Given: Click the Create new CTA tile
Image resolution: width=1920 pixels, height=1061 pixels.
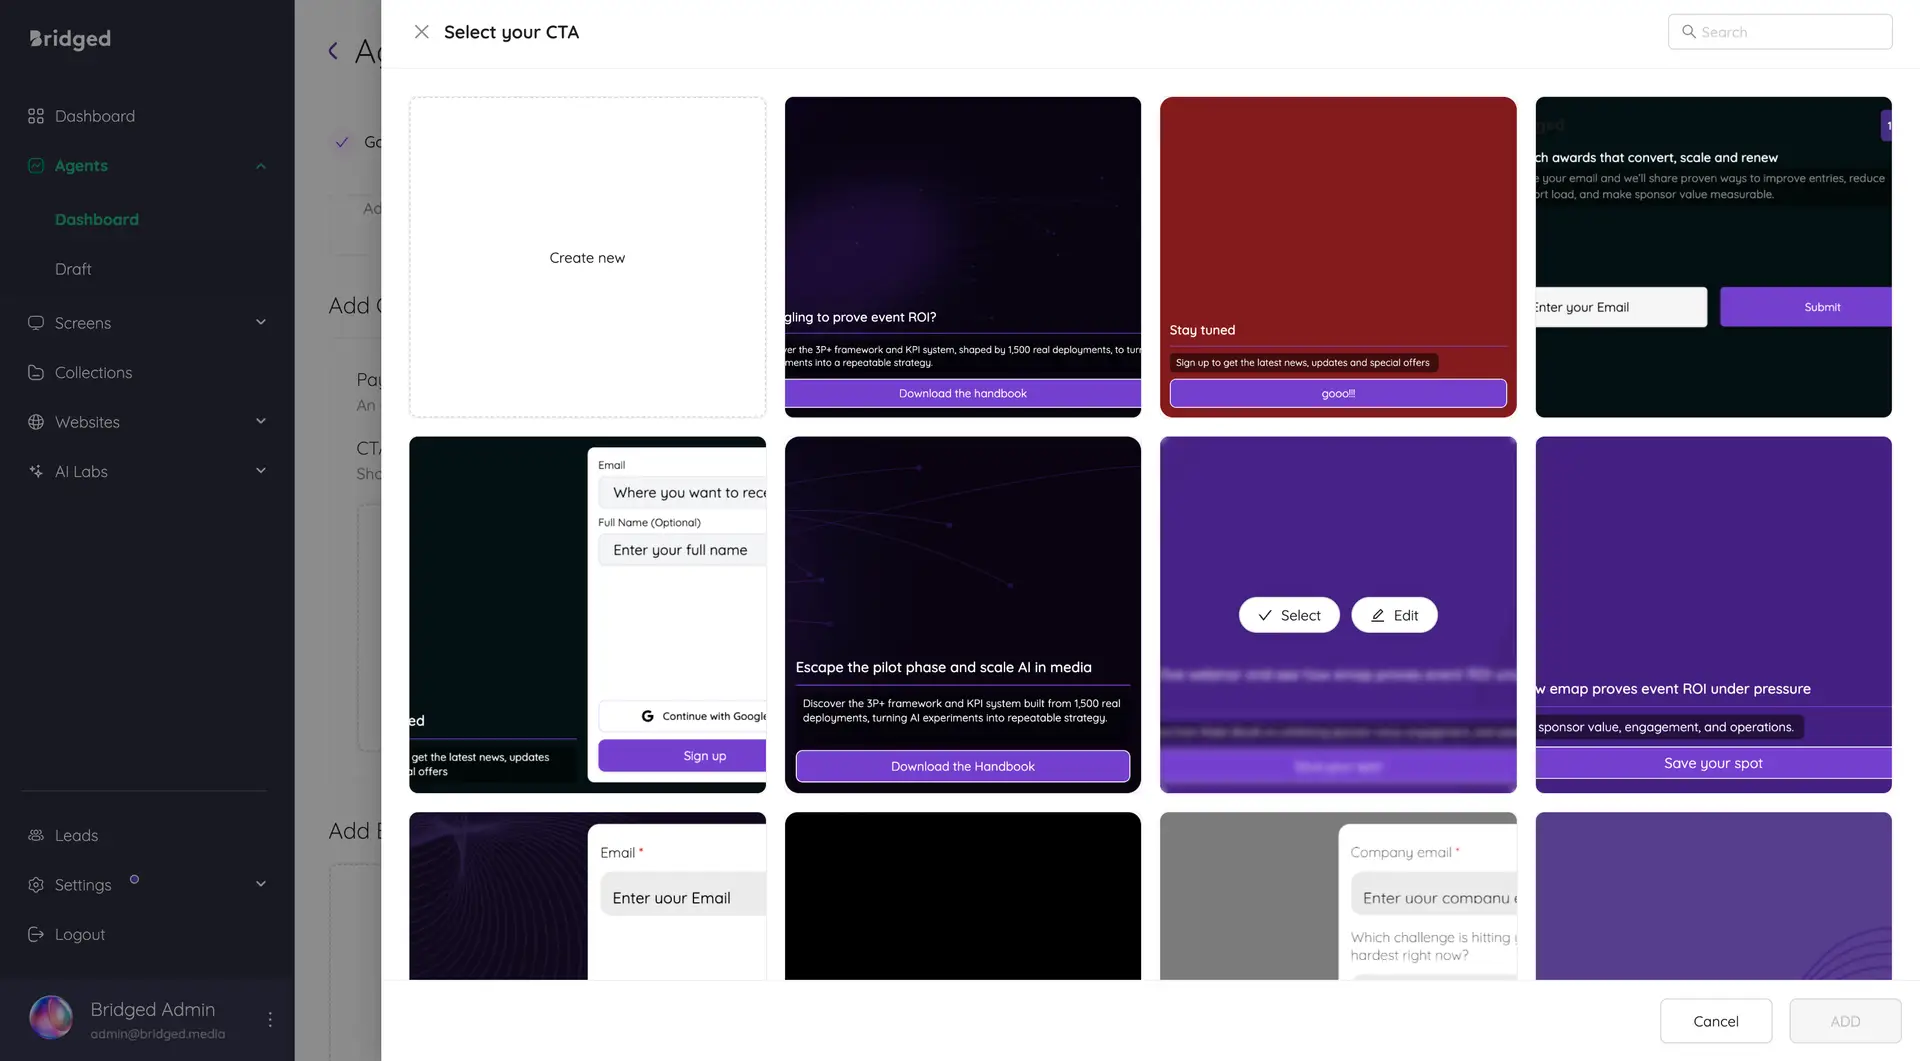Looking at the screenshot, I should (587, 257).
